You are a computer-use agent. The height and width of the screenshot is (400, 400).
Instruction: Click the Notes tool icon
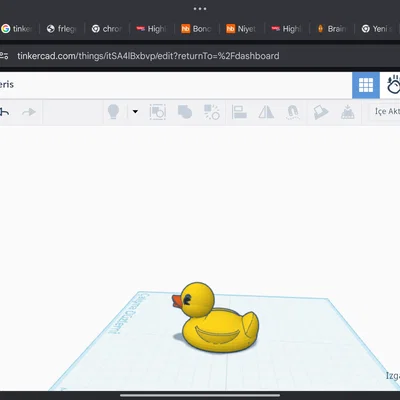pos(320,112)
